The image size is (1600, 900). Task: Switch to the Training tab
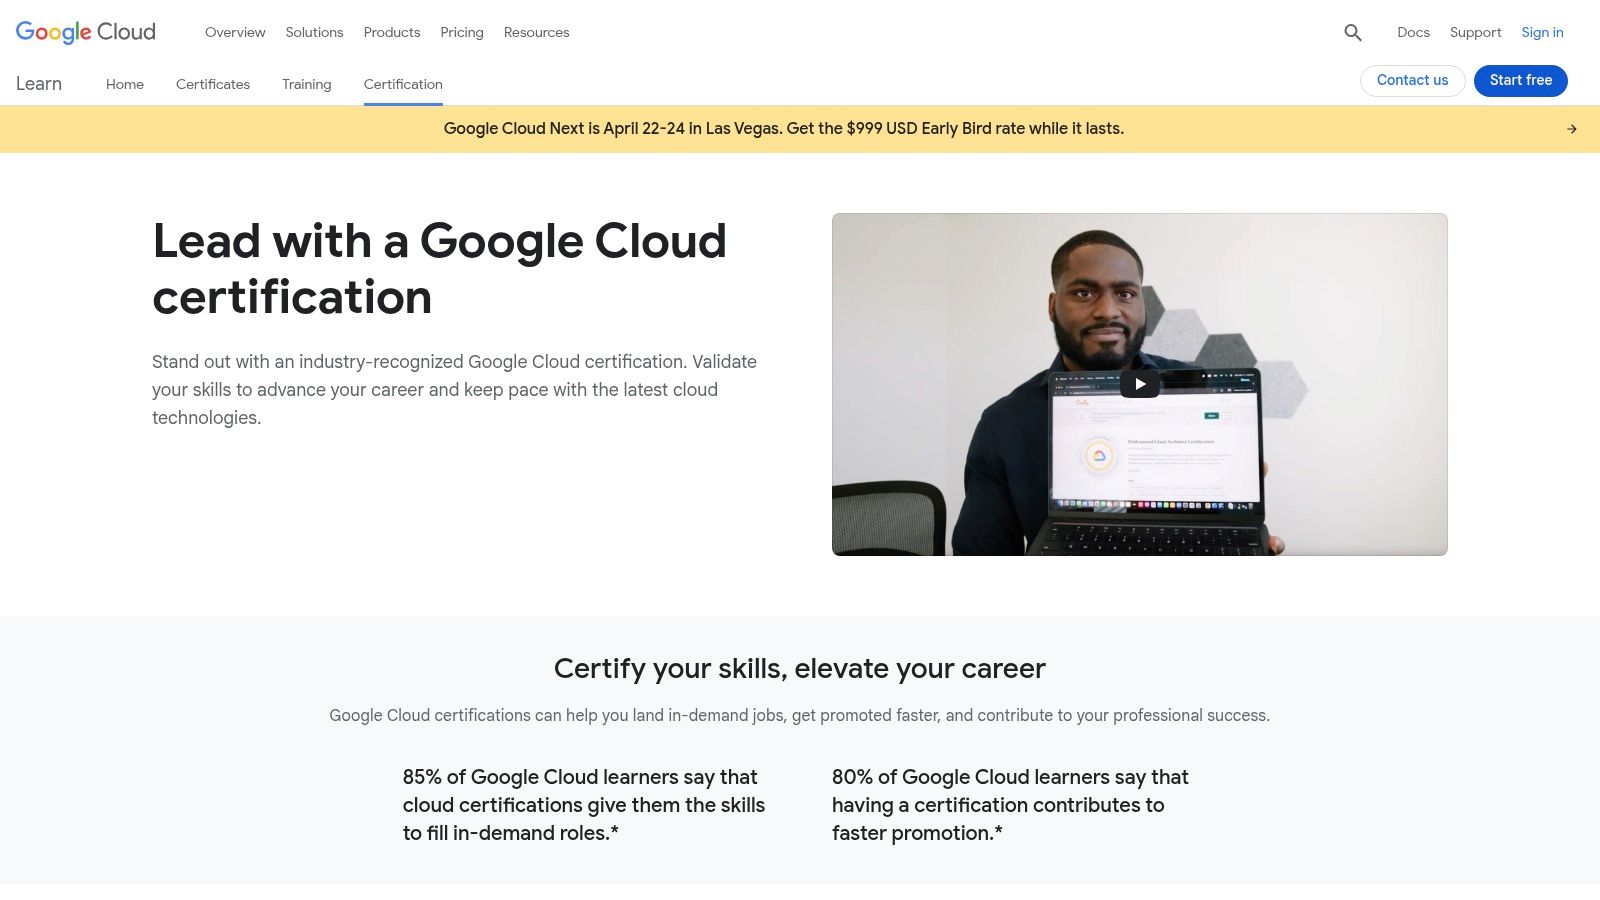pyautogui.click(x=306, y=84)
